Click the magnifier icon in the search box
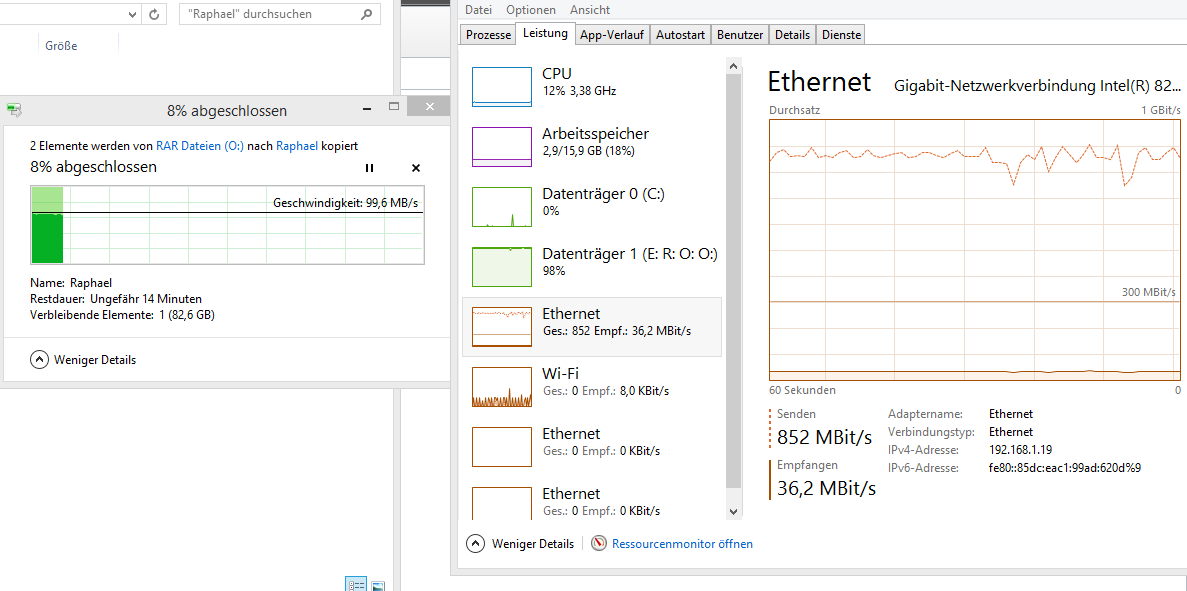1187x591 pixels. (367, 14)
